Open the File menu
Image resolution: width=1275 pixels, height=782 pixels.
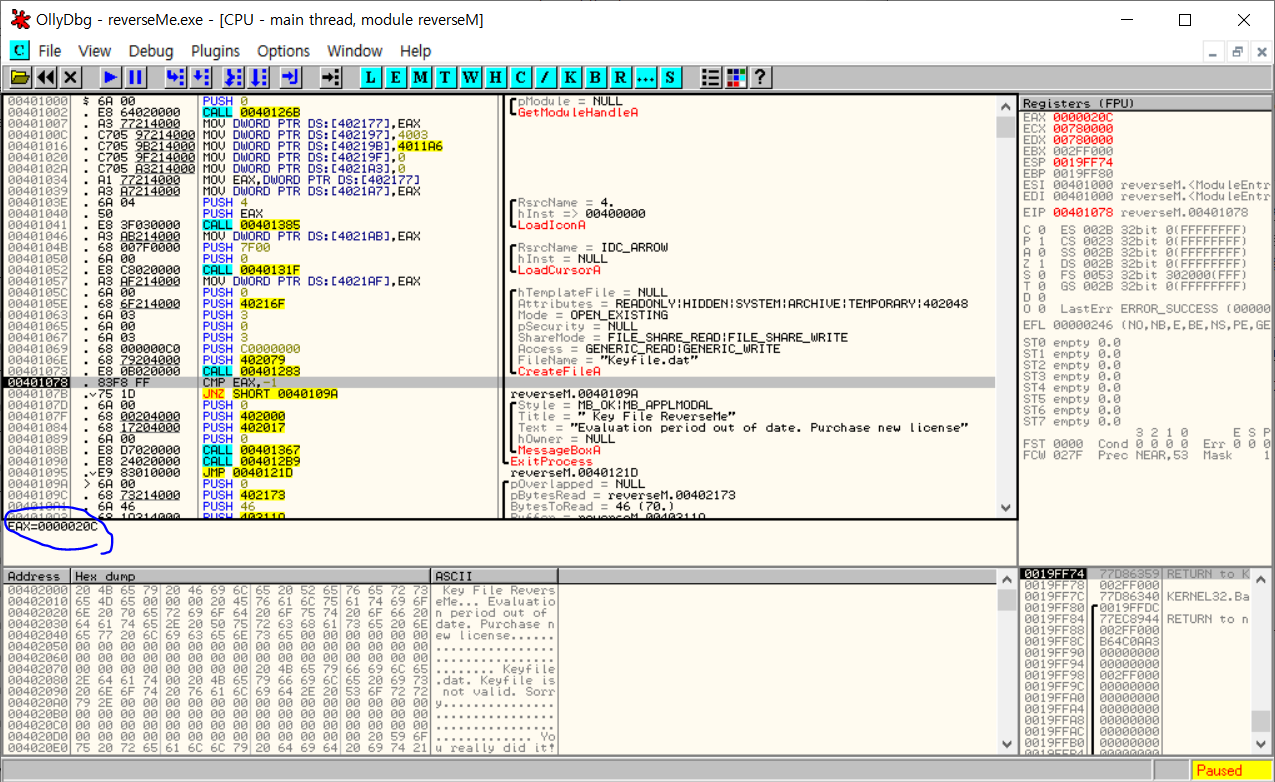tap(50, 51)
